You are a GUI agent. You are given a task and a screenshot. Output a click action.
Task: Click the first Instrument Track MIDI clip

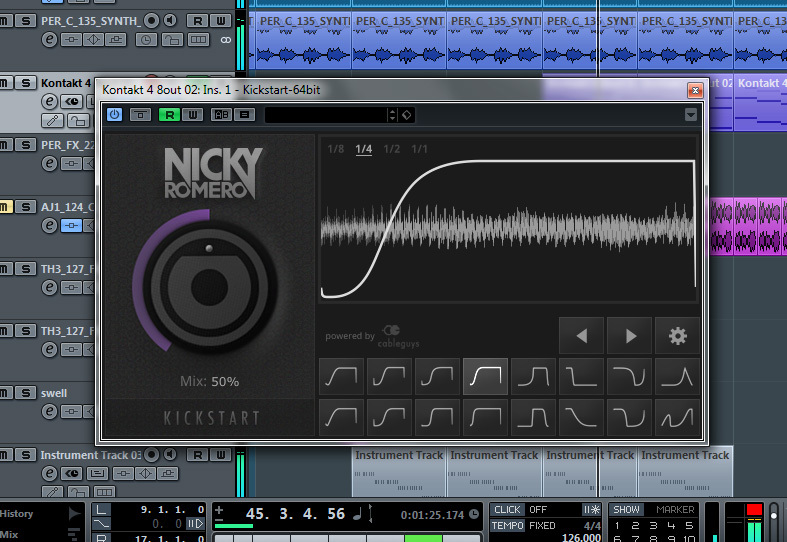pyautogui.click(x=399, y=472)
